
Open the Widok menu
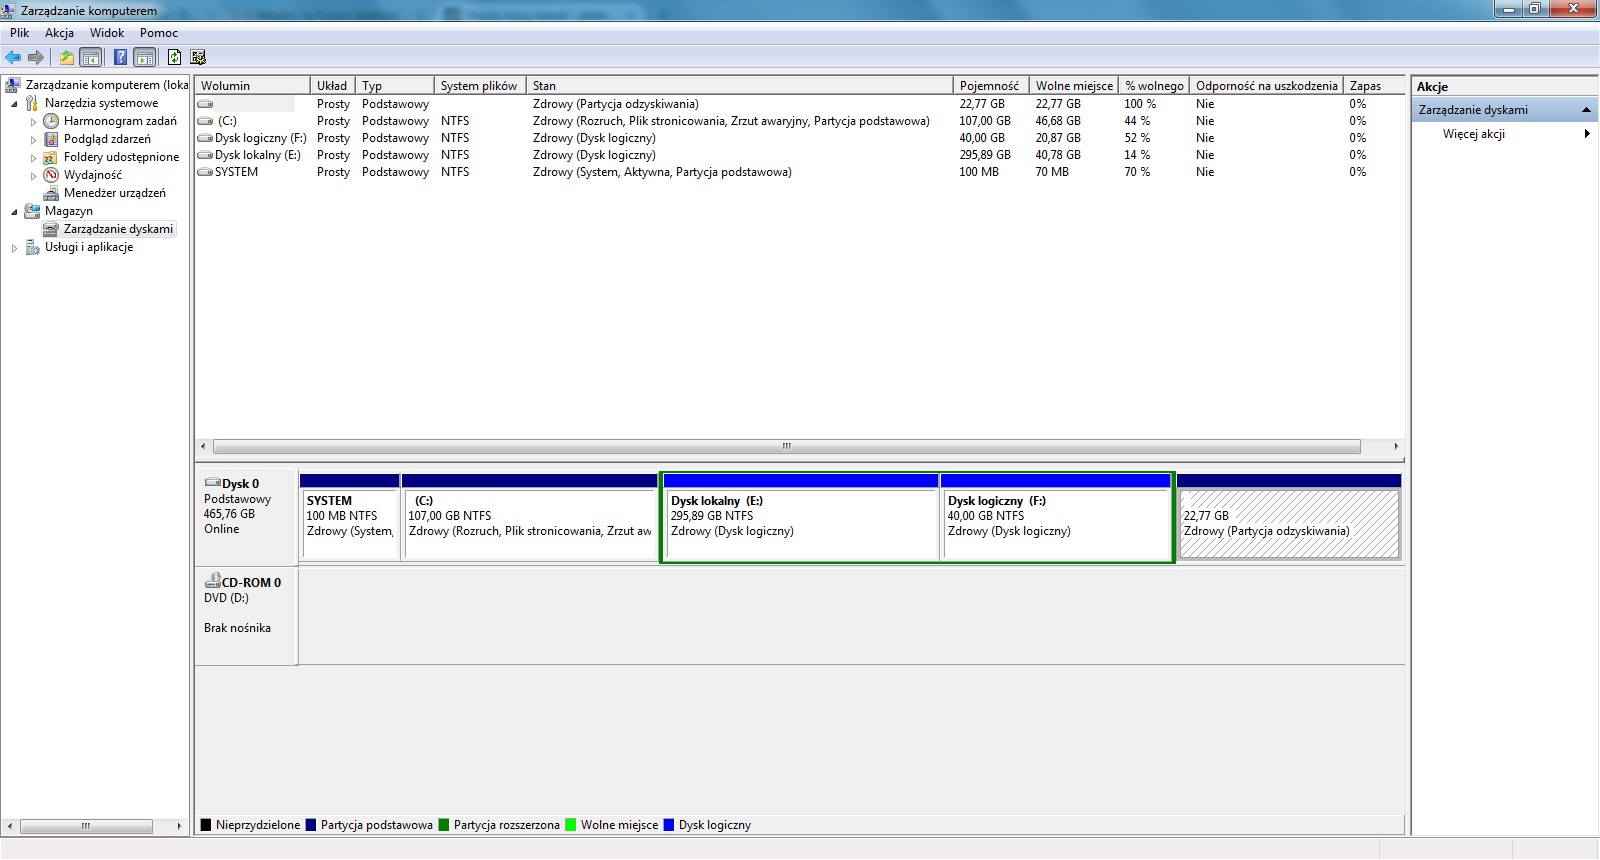(x=107, y=33)
